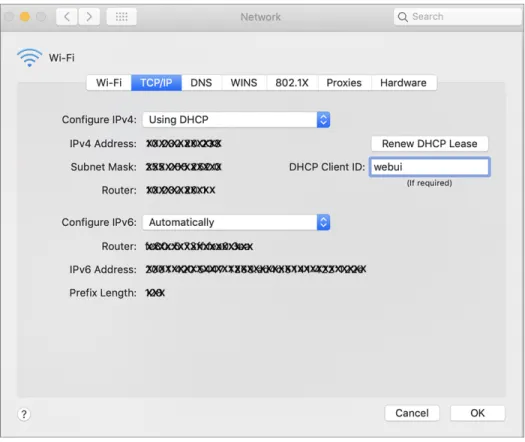Click the Prefix Length value
The height and width of the screenshot is (442, 525).
pyautogui.click(x=155, y=293)
